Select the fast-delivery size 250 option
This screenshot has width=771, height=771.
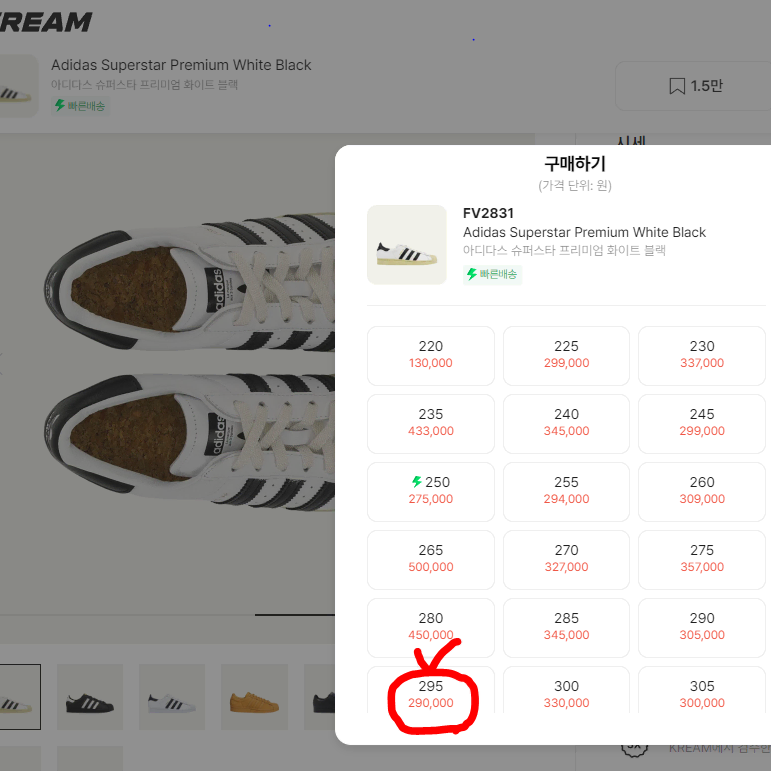click(x=430, y=491)
